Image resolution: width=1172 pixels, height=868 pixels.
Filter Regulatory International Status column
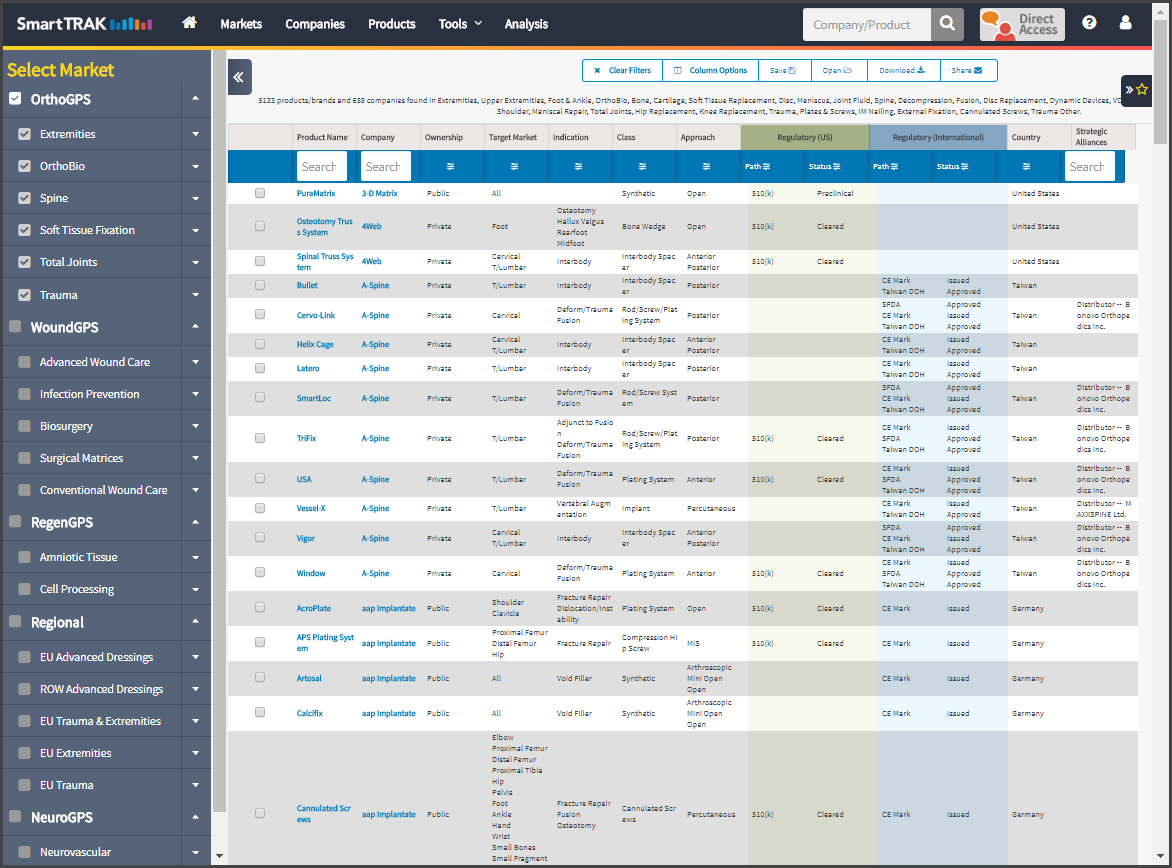tap(952, 167)
